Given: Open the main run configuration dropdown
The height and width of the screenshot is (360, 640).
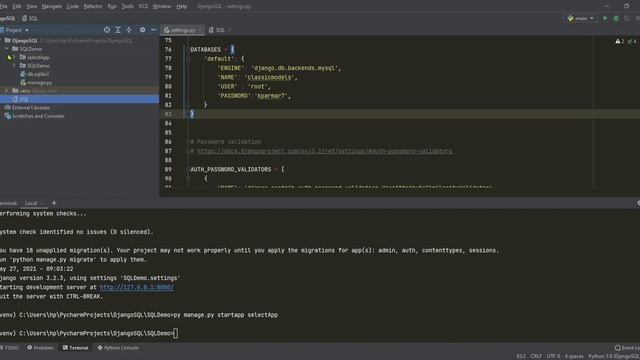Looking at the screenshot, I should click(x=581, y=18).
